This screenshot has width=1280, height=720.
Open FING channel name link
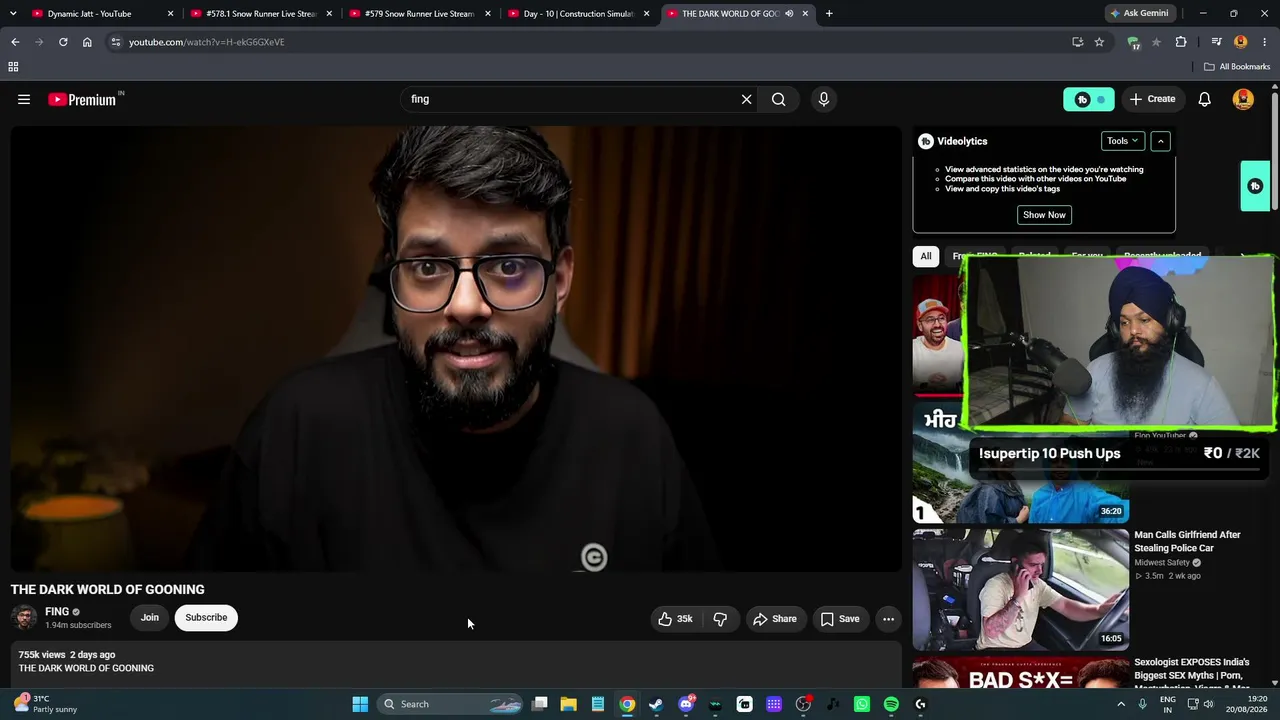coord(57,612)
